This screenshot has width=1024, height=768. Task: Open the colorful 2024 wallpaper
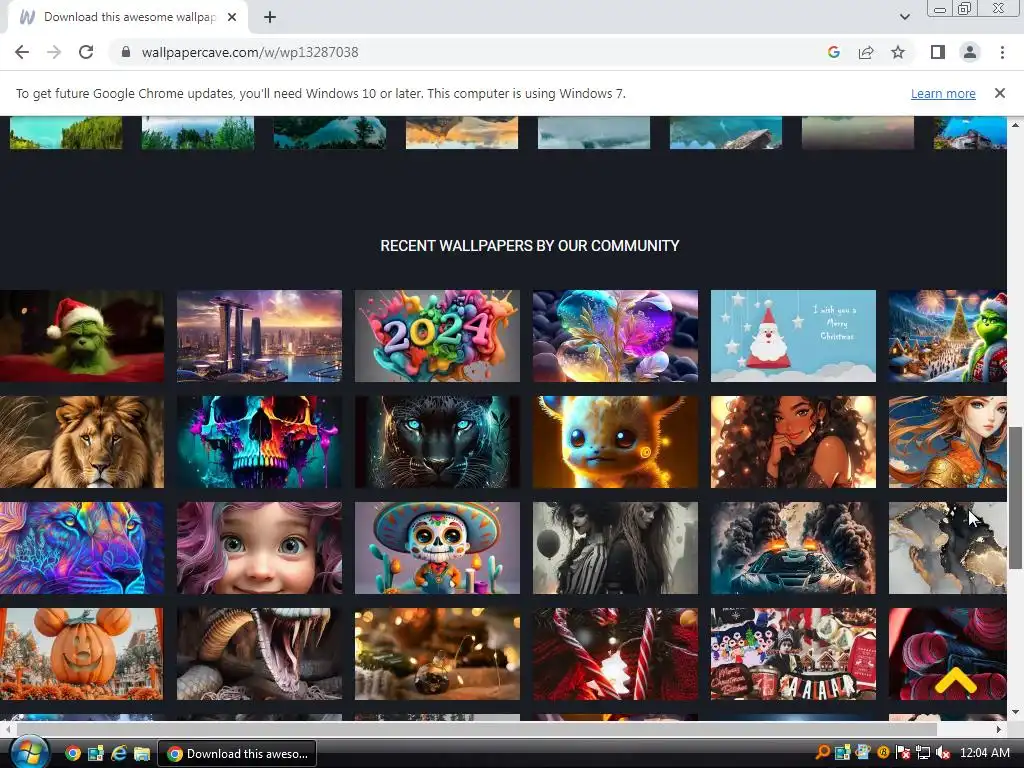point(437,336)
